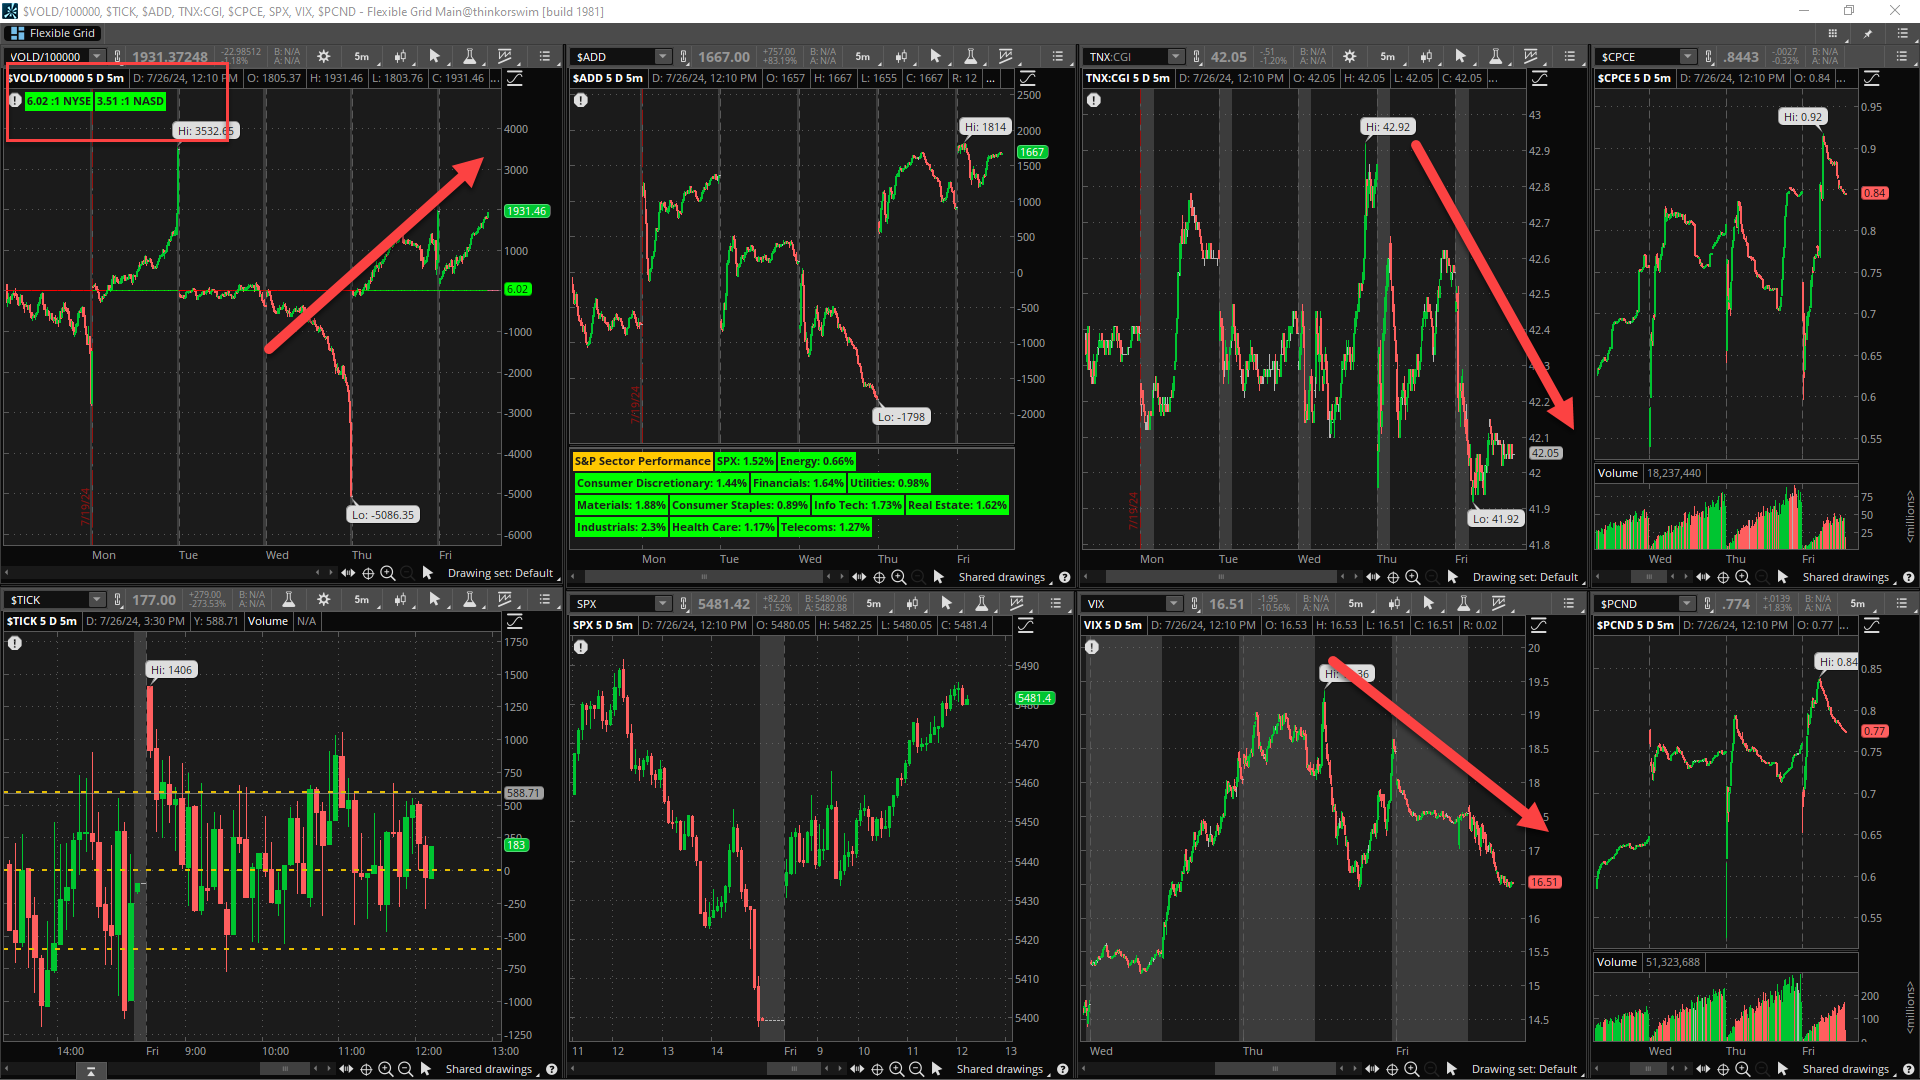Click the zoom-in magnifier below the $VOLD chart
This screenshot has height=1080, width=1920.
tap(388, 573)
